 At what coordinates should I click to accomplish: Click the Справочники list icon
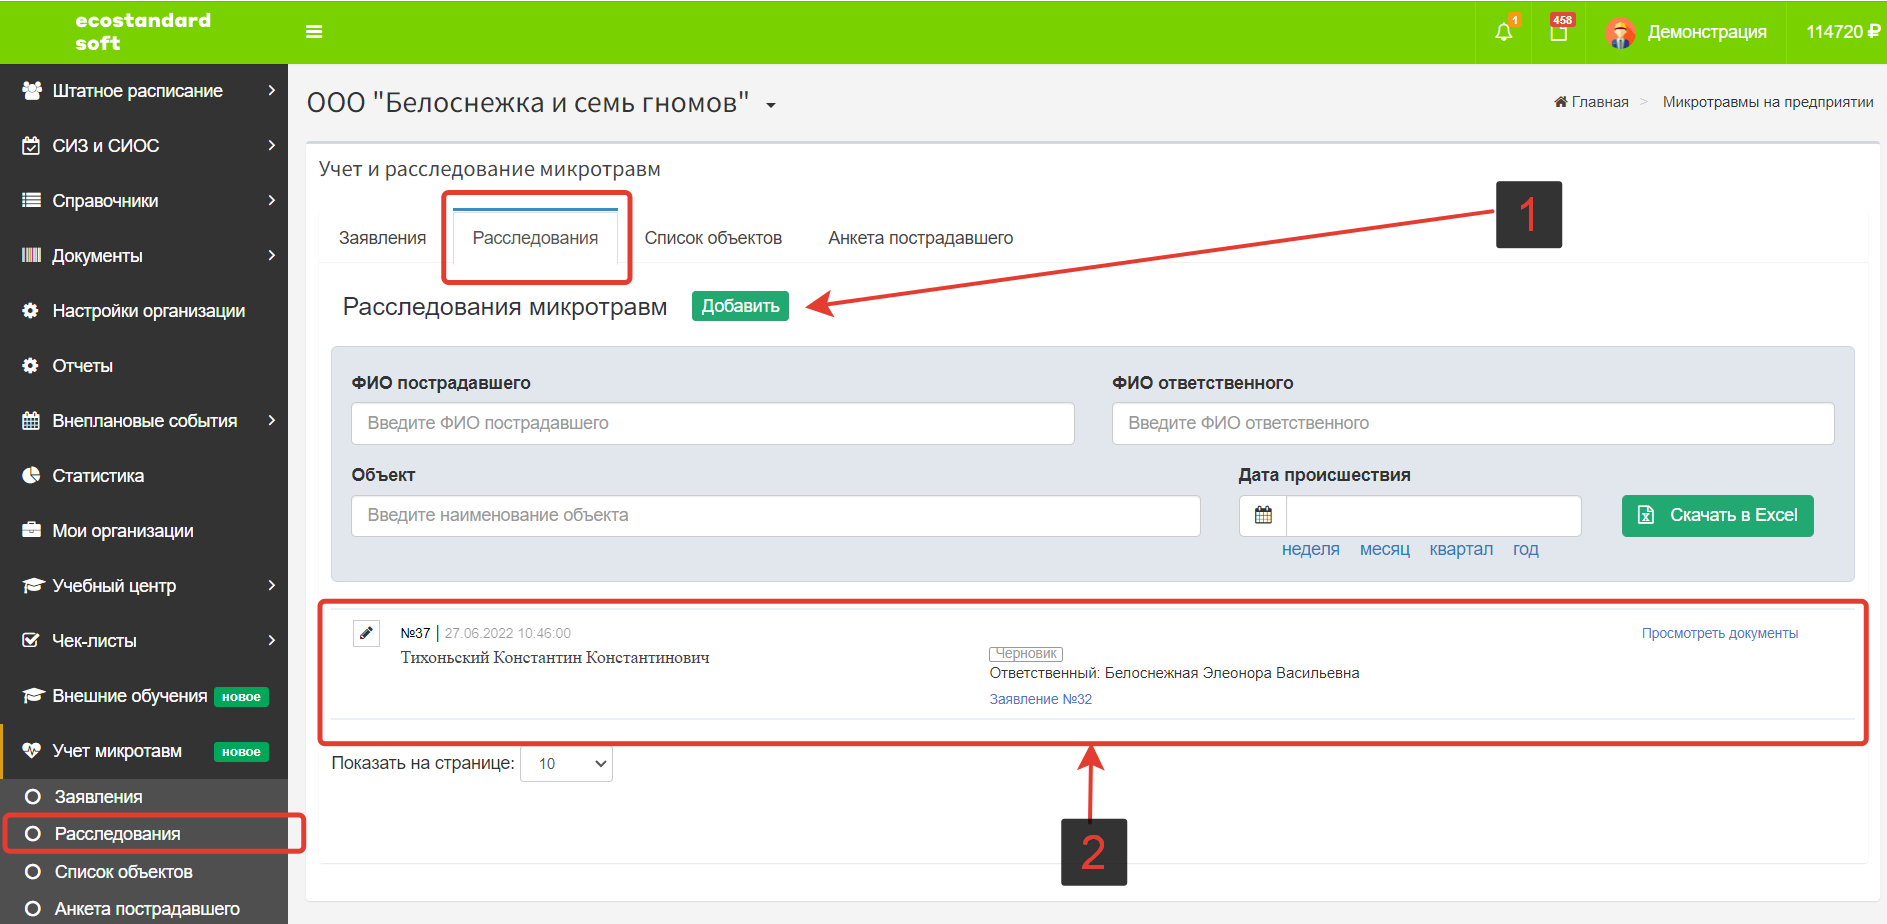point(32,201)
